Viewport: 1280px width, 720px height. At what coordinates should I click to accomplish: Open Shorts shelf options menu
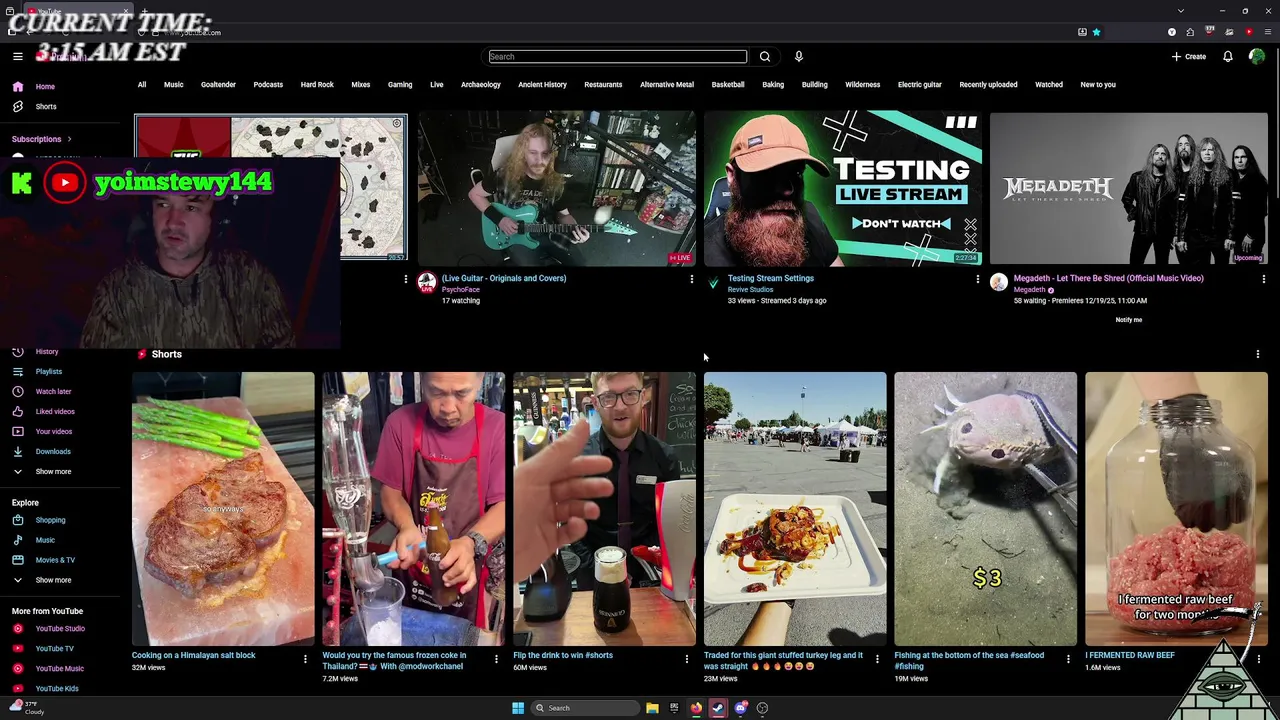(1258, 354)
